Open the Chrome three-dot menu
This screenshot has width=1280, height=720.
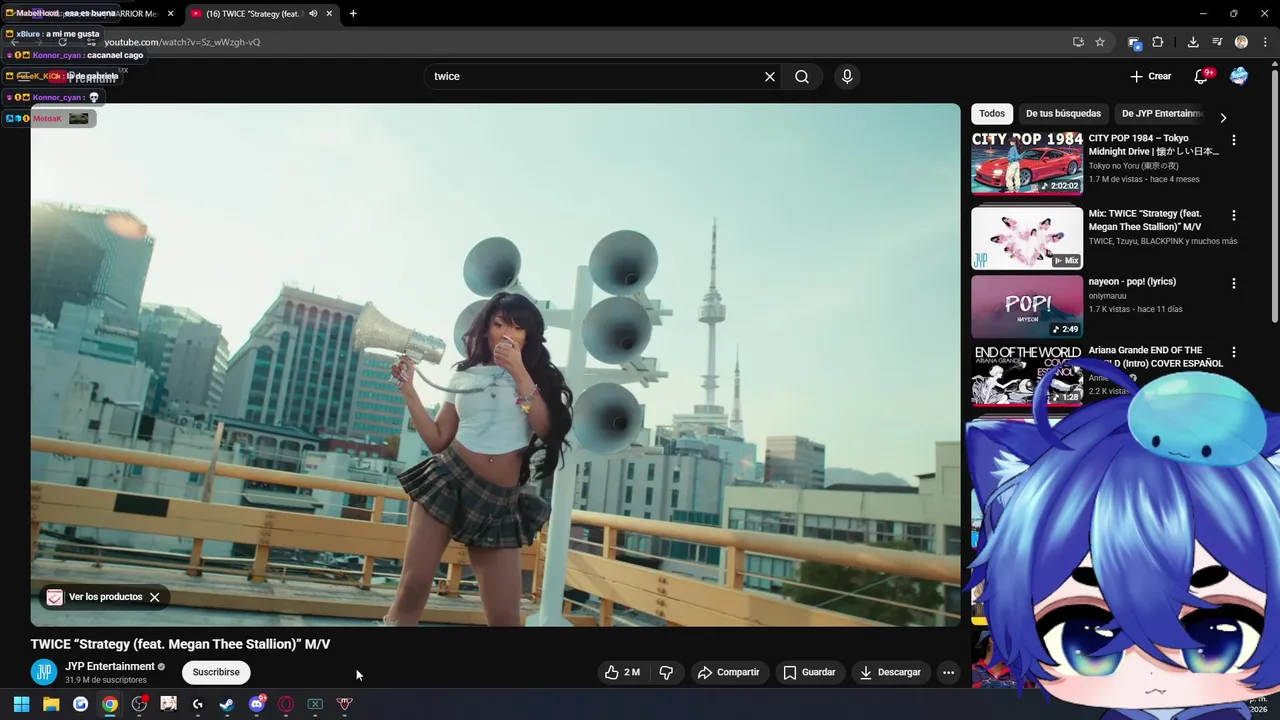coord(1265,42)
